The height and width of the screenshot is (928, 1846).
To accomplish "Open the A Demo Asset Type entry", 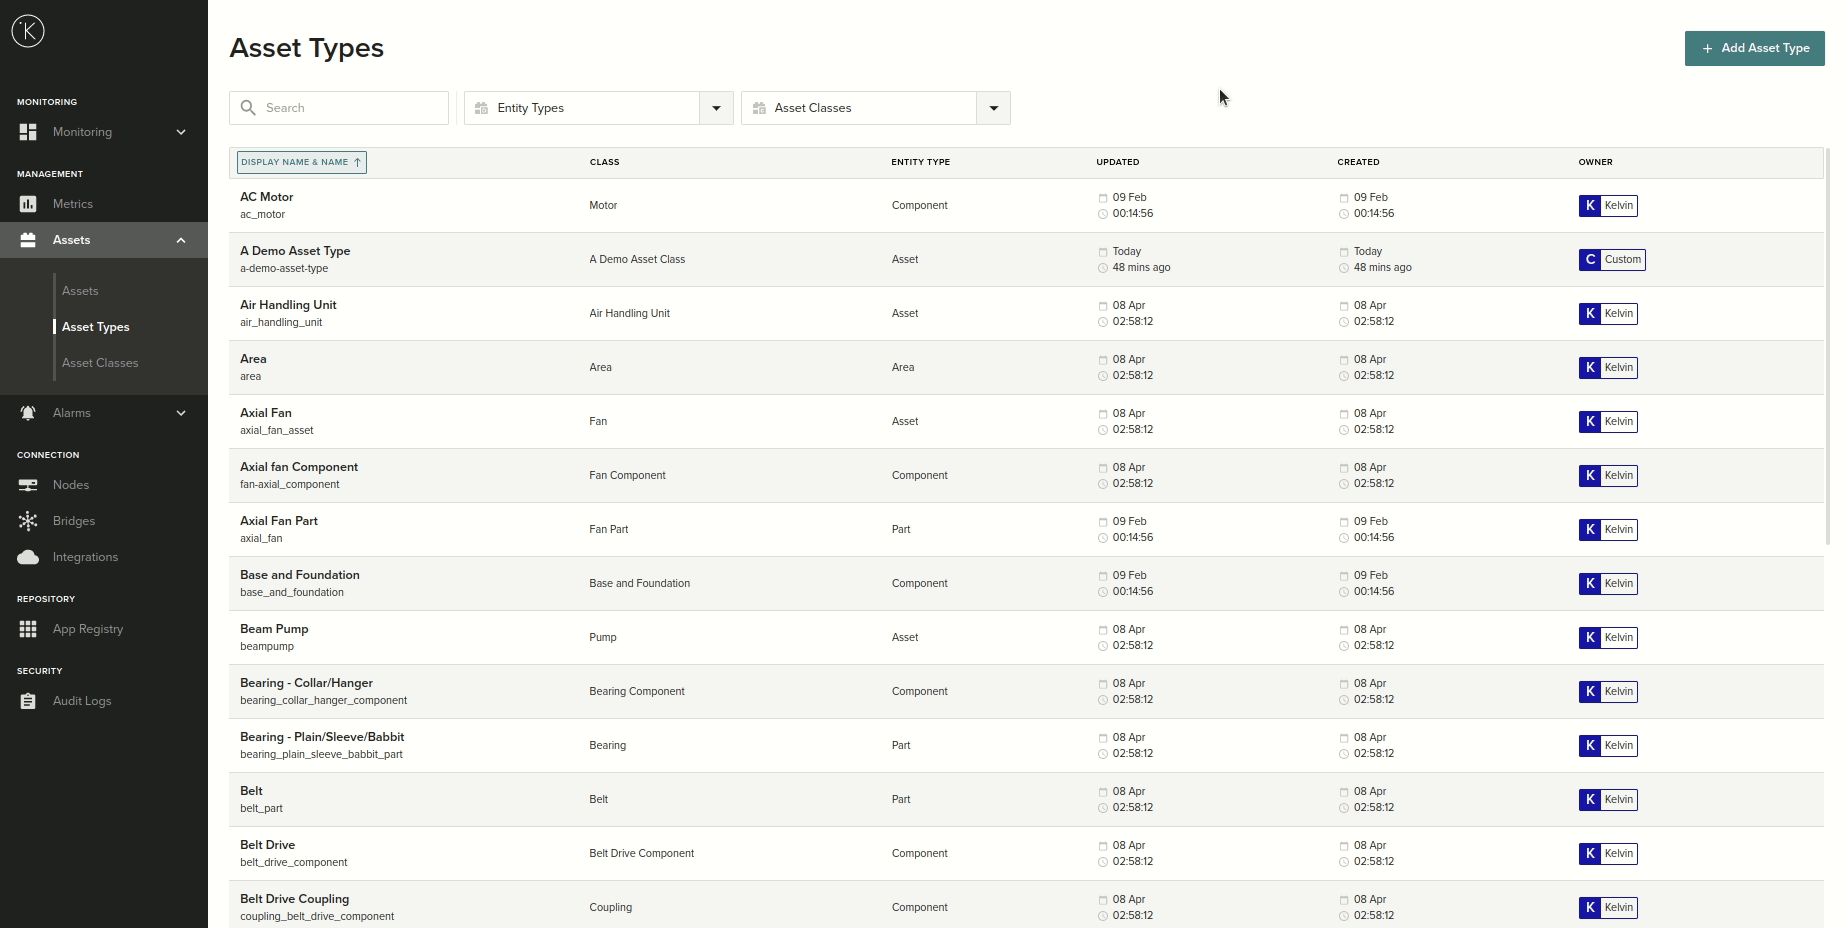I will [x=295, y=252].
